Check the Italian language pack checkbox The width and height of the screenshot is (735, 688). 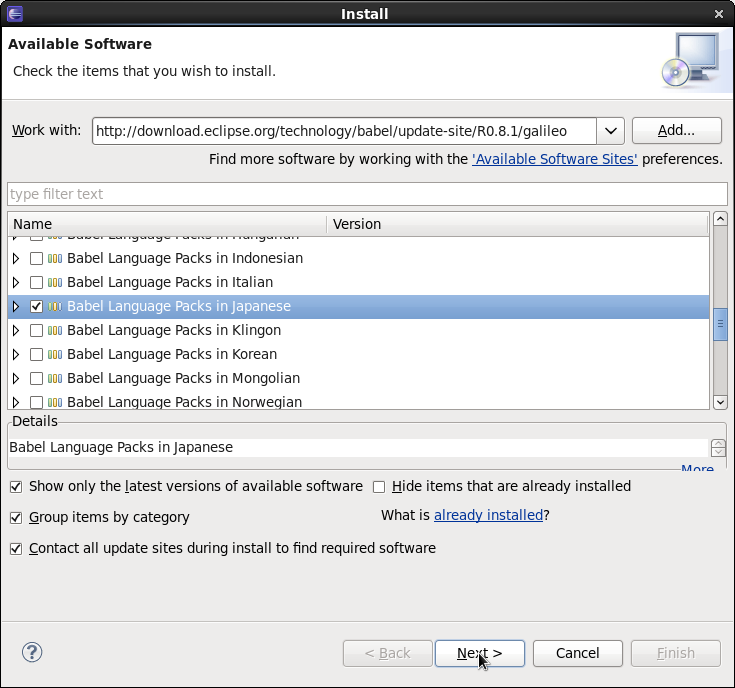36,282
